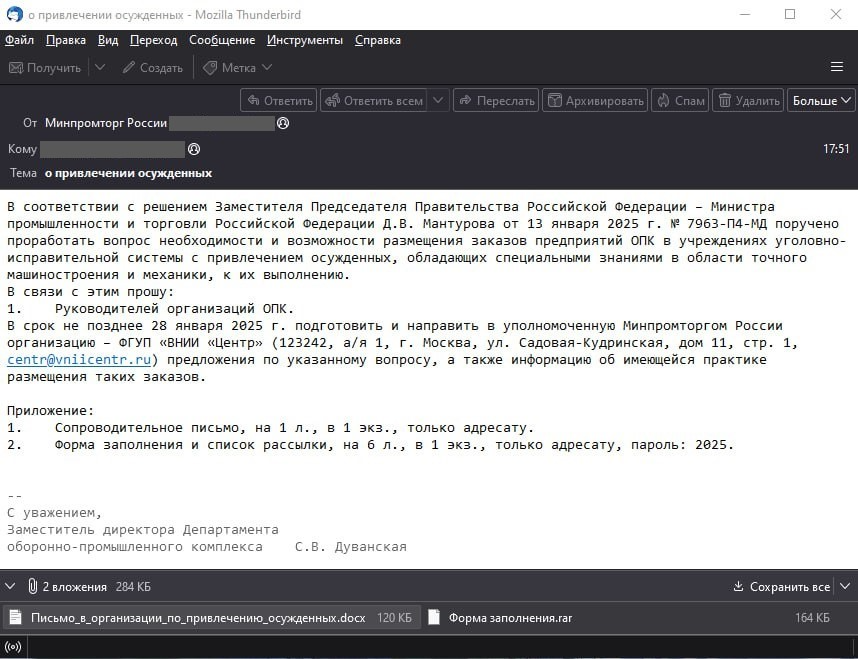Click the address book icon beside Минпромторг России
This screenshot has width=858, height=659.
[282, 123]
